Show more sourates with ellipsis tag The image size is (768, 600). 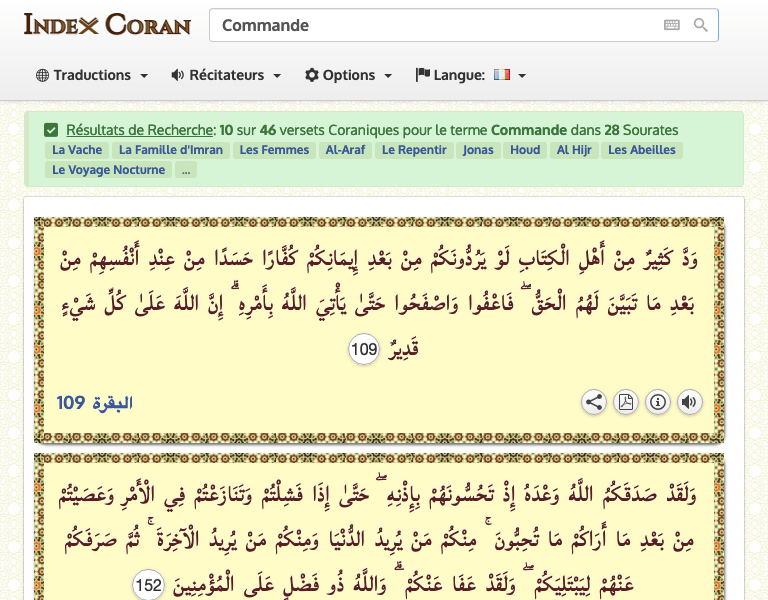[x=186, y=170]
